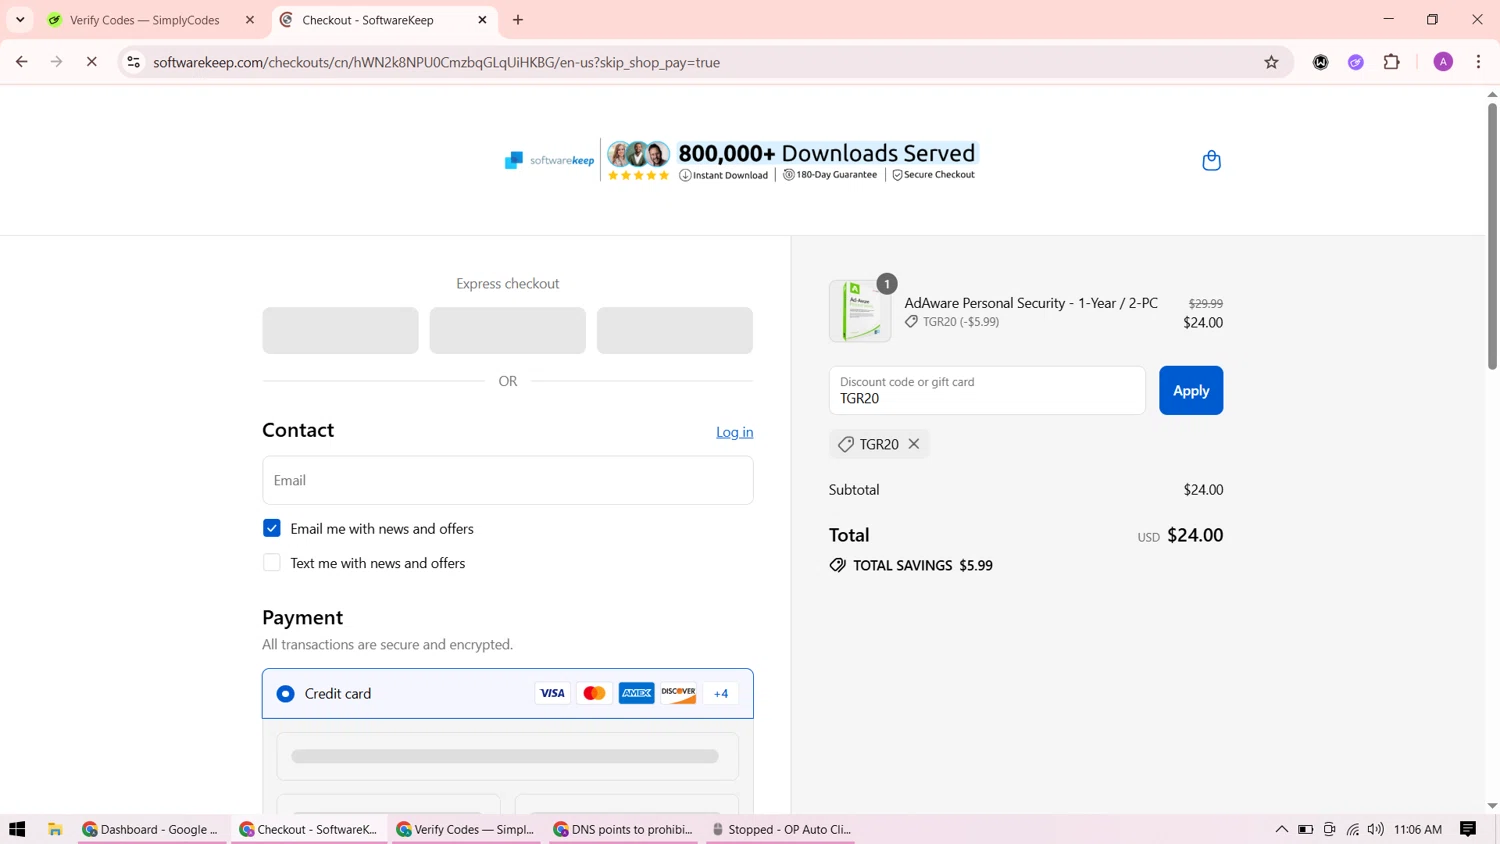Click the SoftwareKeep logo

coord(549,160)
